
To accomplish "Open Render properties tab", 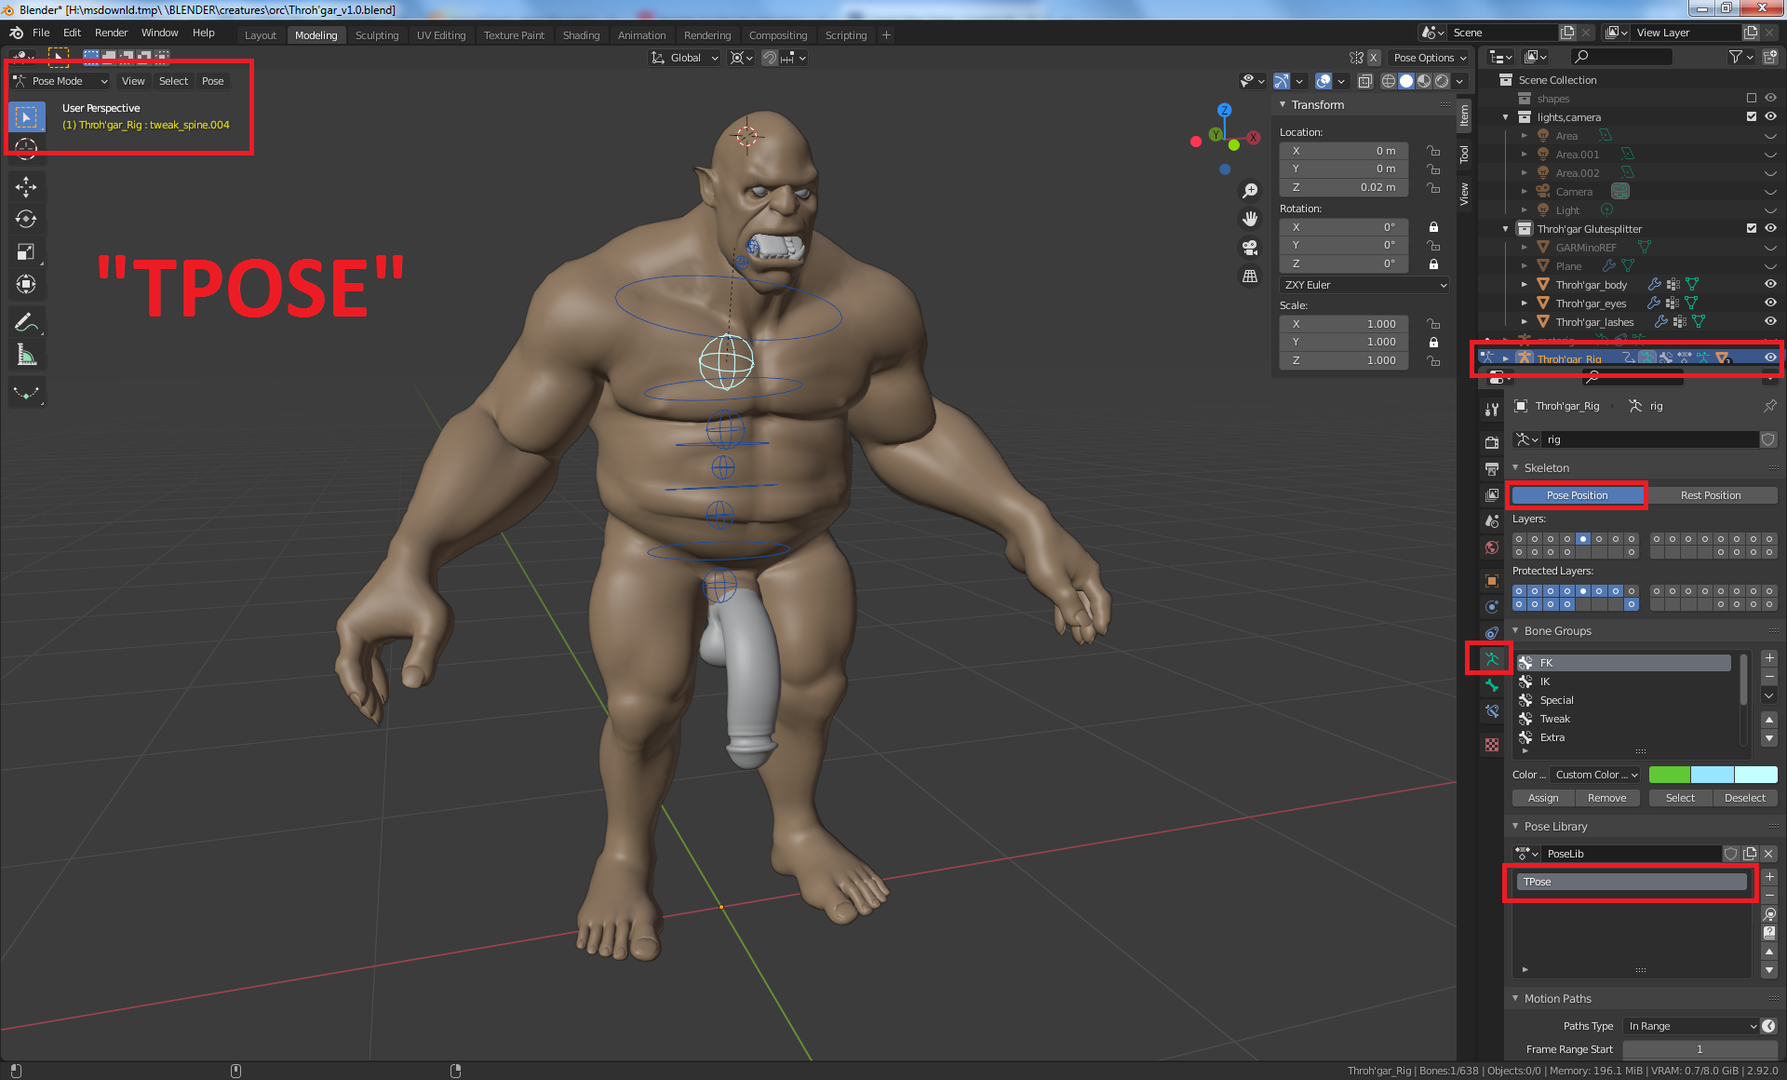I will [1492, 442].
